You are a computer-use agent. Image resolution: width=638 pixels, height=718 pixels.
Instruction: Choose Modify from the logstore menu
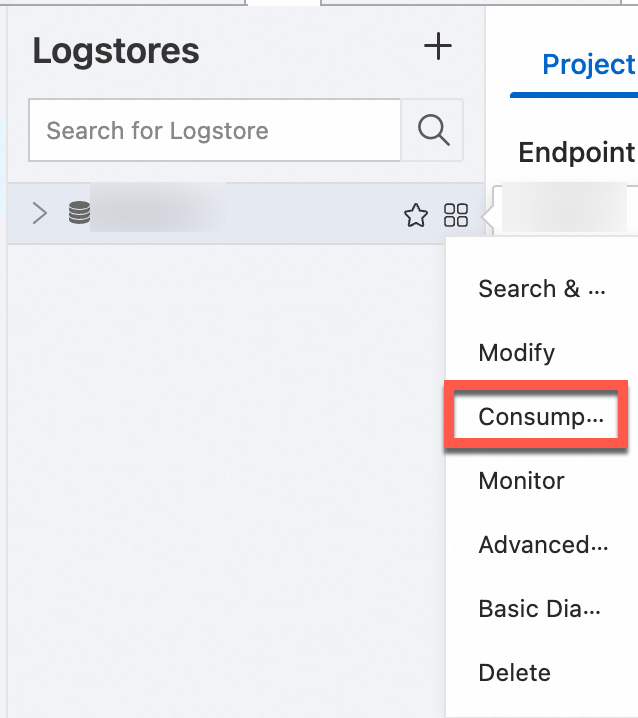pos(517,353)
